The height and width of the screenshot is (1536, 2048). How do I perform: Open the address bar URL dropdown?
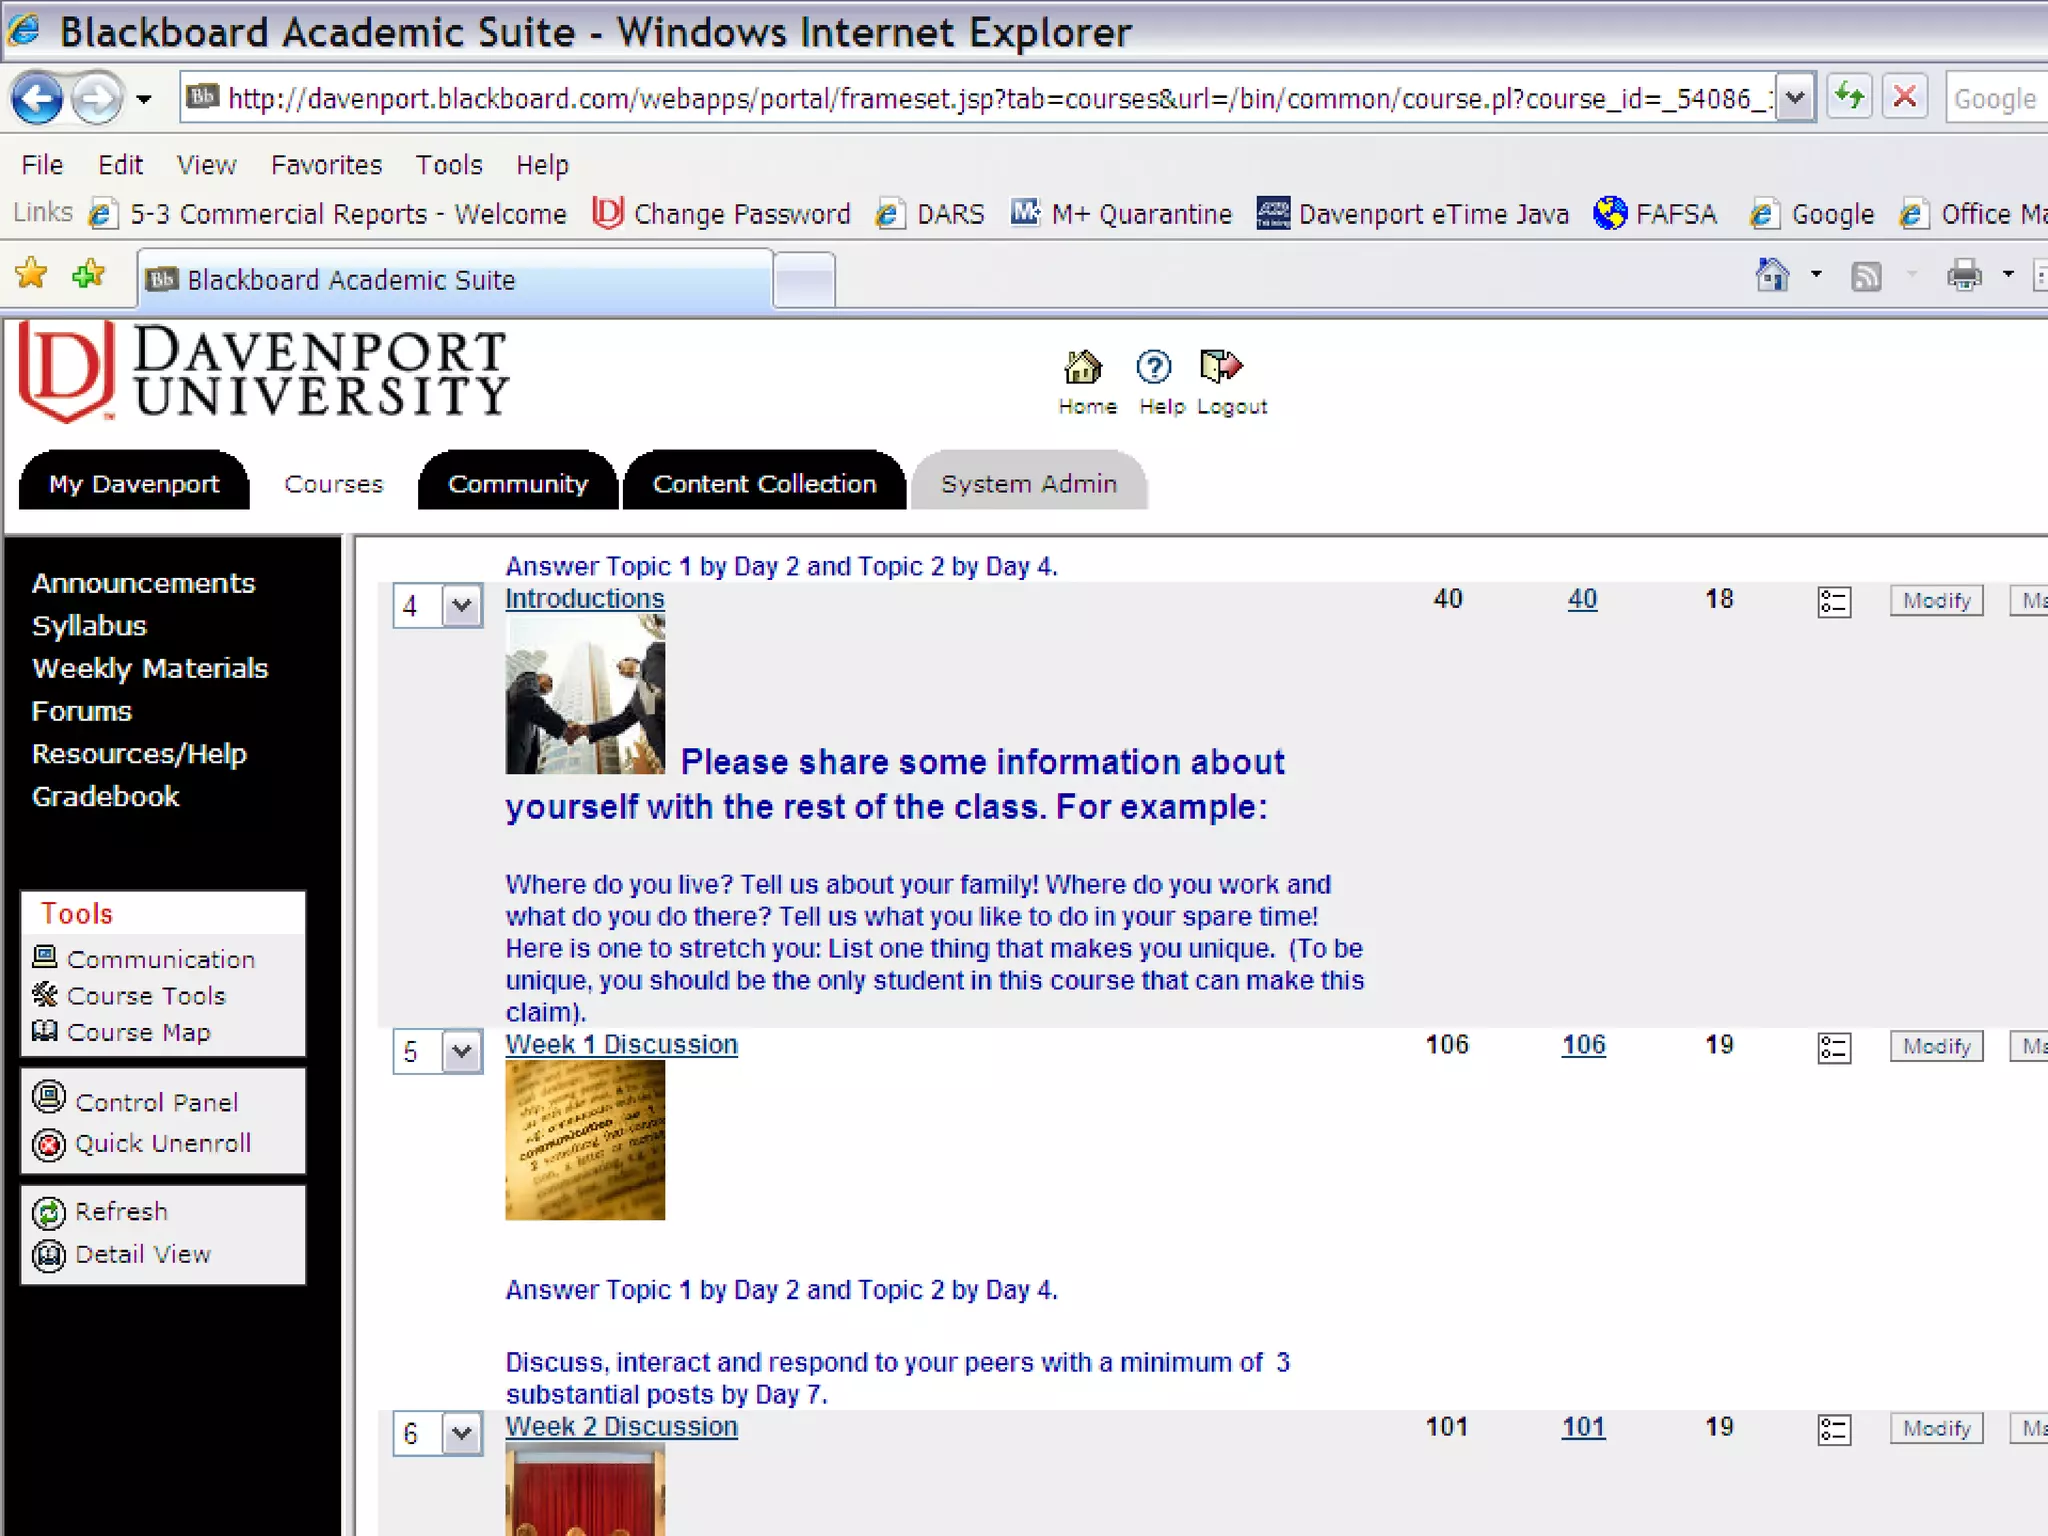click(1795, 99)
